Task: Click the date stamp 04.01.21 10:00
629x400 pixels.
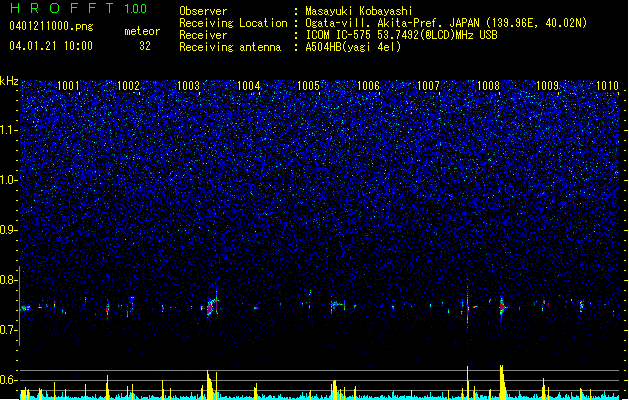Action: pos(51,46)
